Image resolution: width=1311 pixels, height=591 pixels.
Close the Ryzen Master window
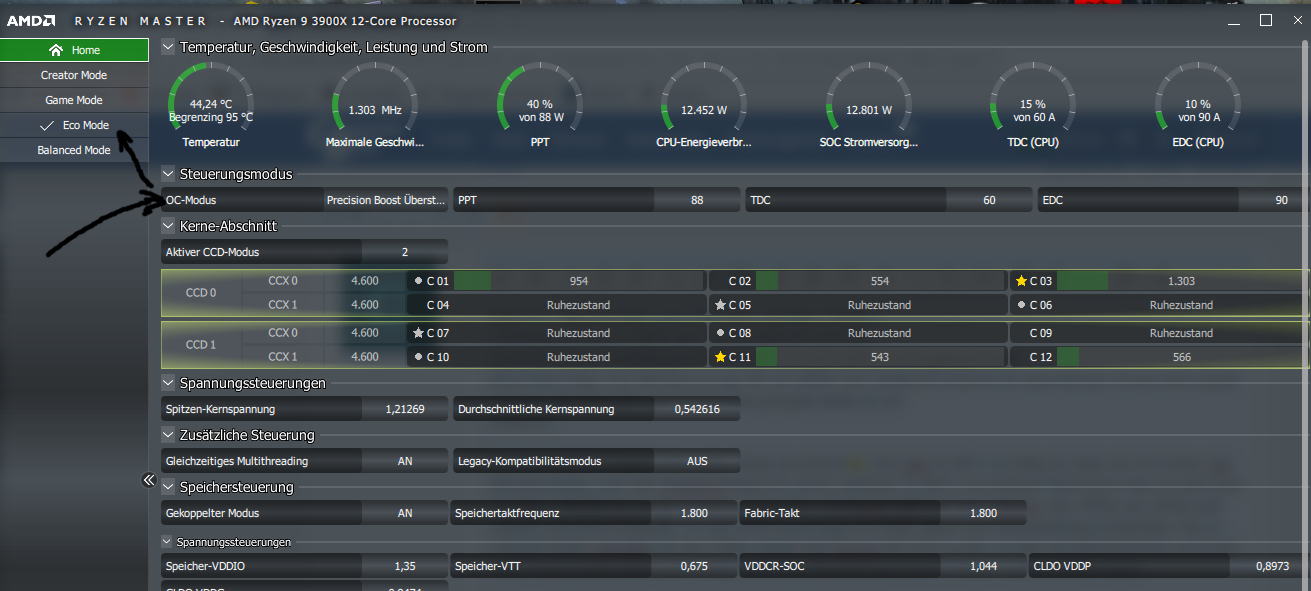(x=1298, y=20)
